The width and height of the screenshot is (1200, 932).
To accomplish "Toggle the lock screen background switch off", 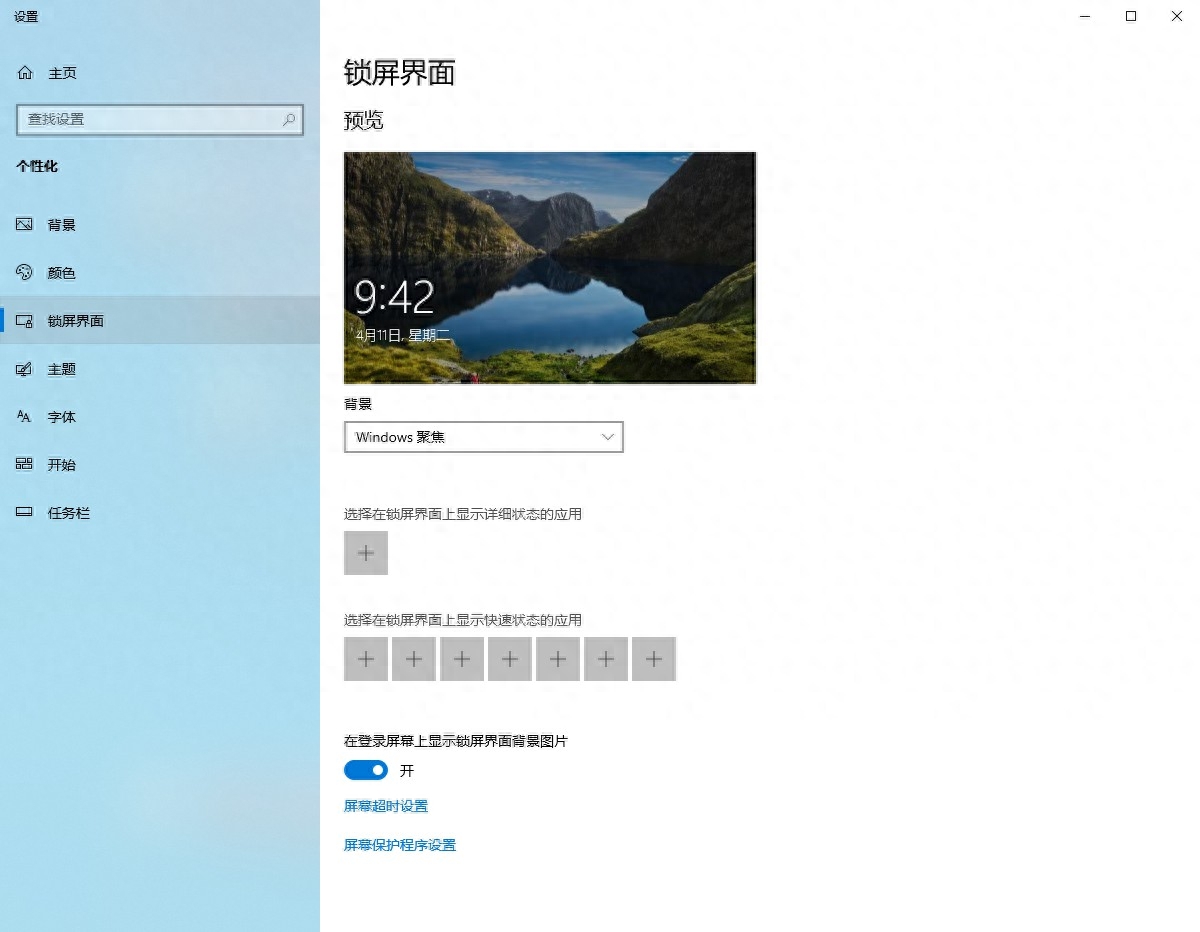I will 365,770.
